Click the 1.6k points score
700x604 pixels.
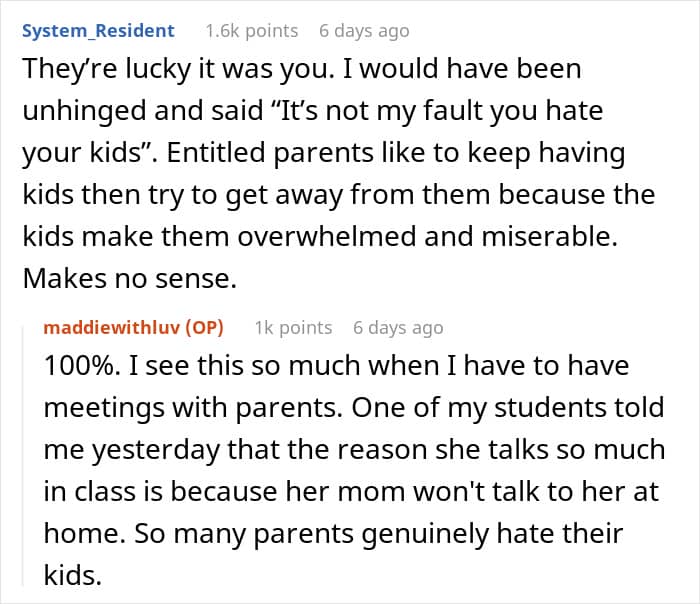(251, 31)
